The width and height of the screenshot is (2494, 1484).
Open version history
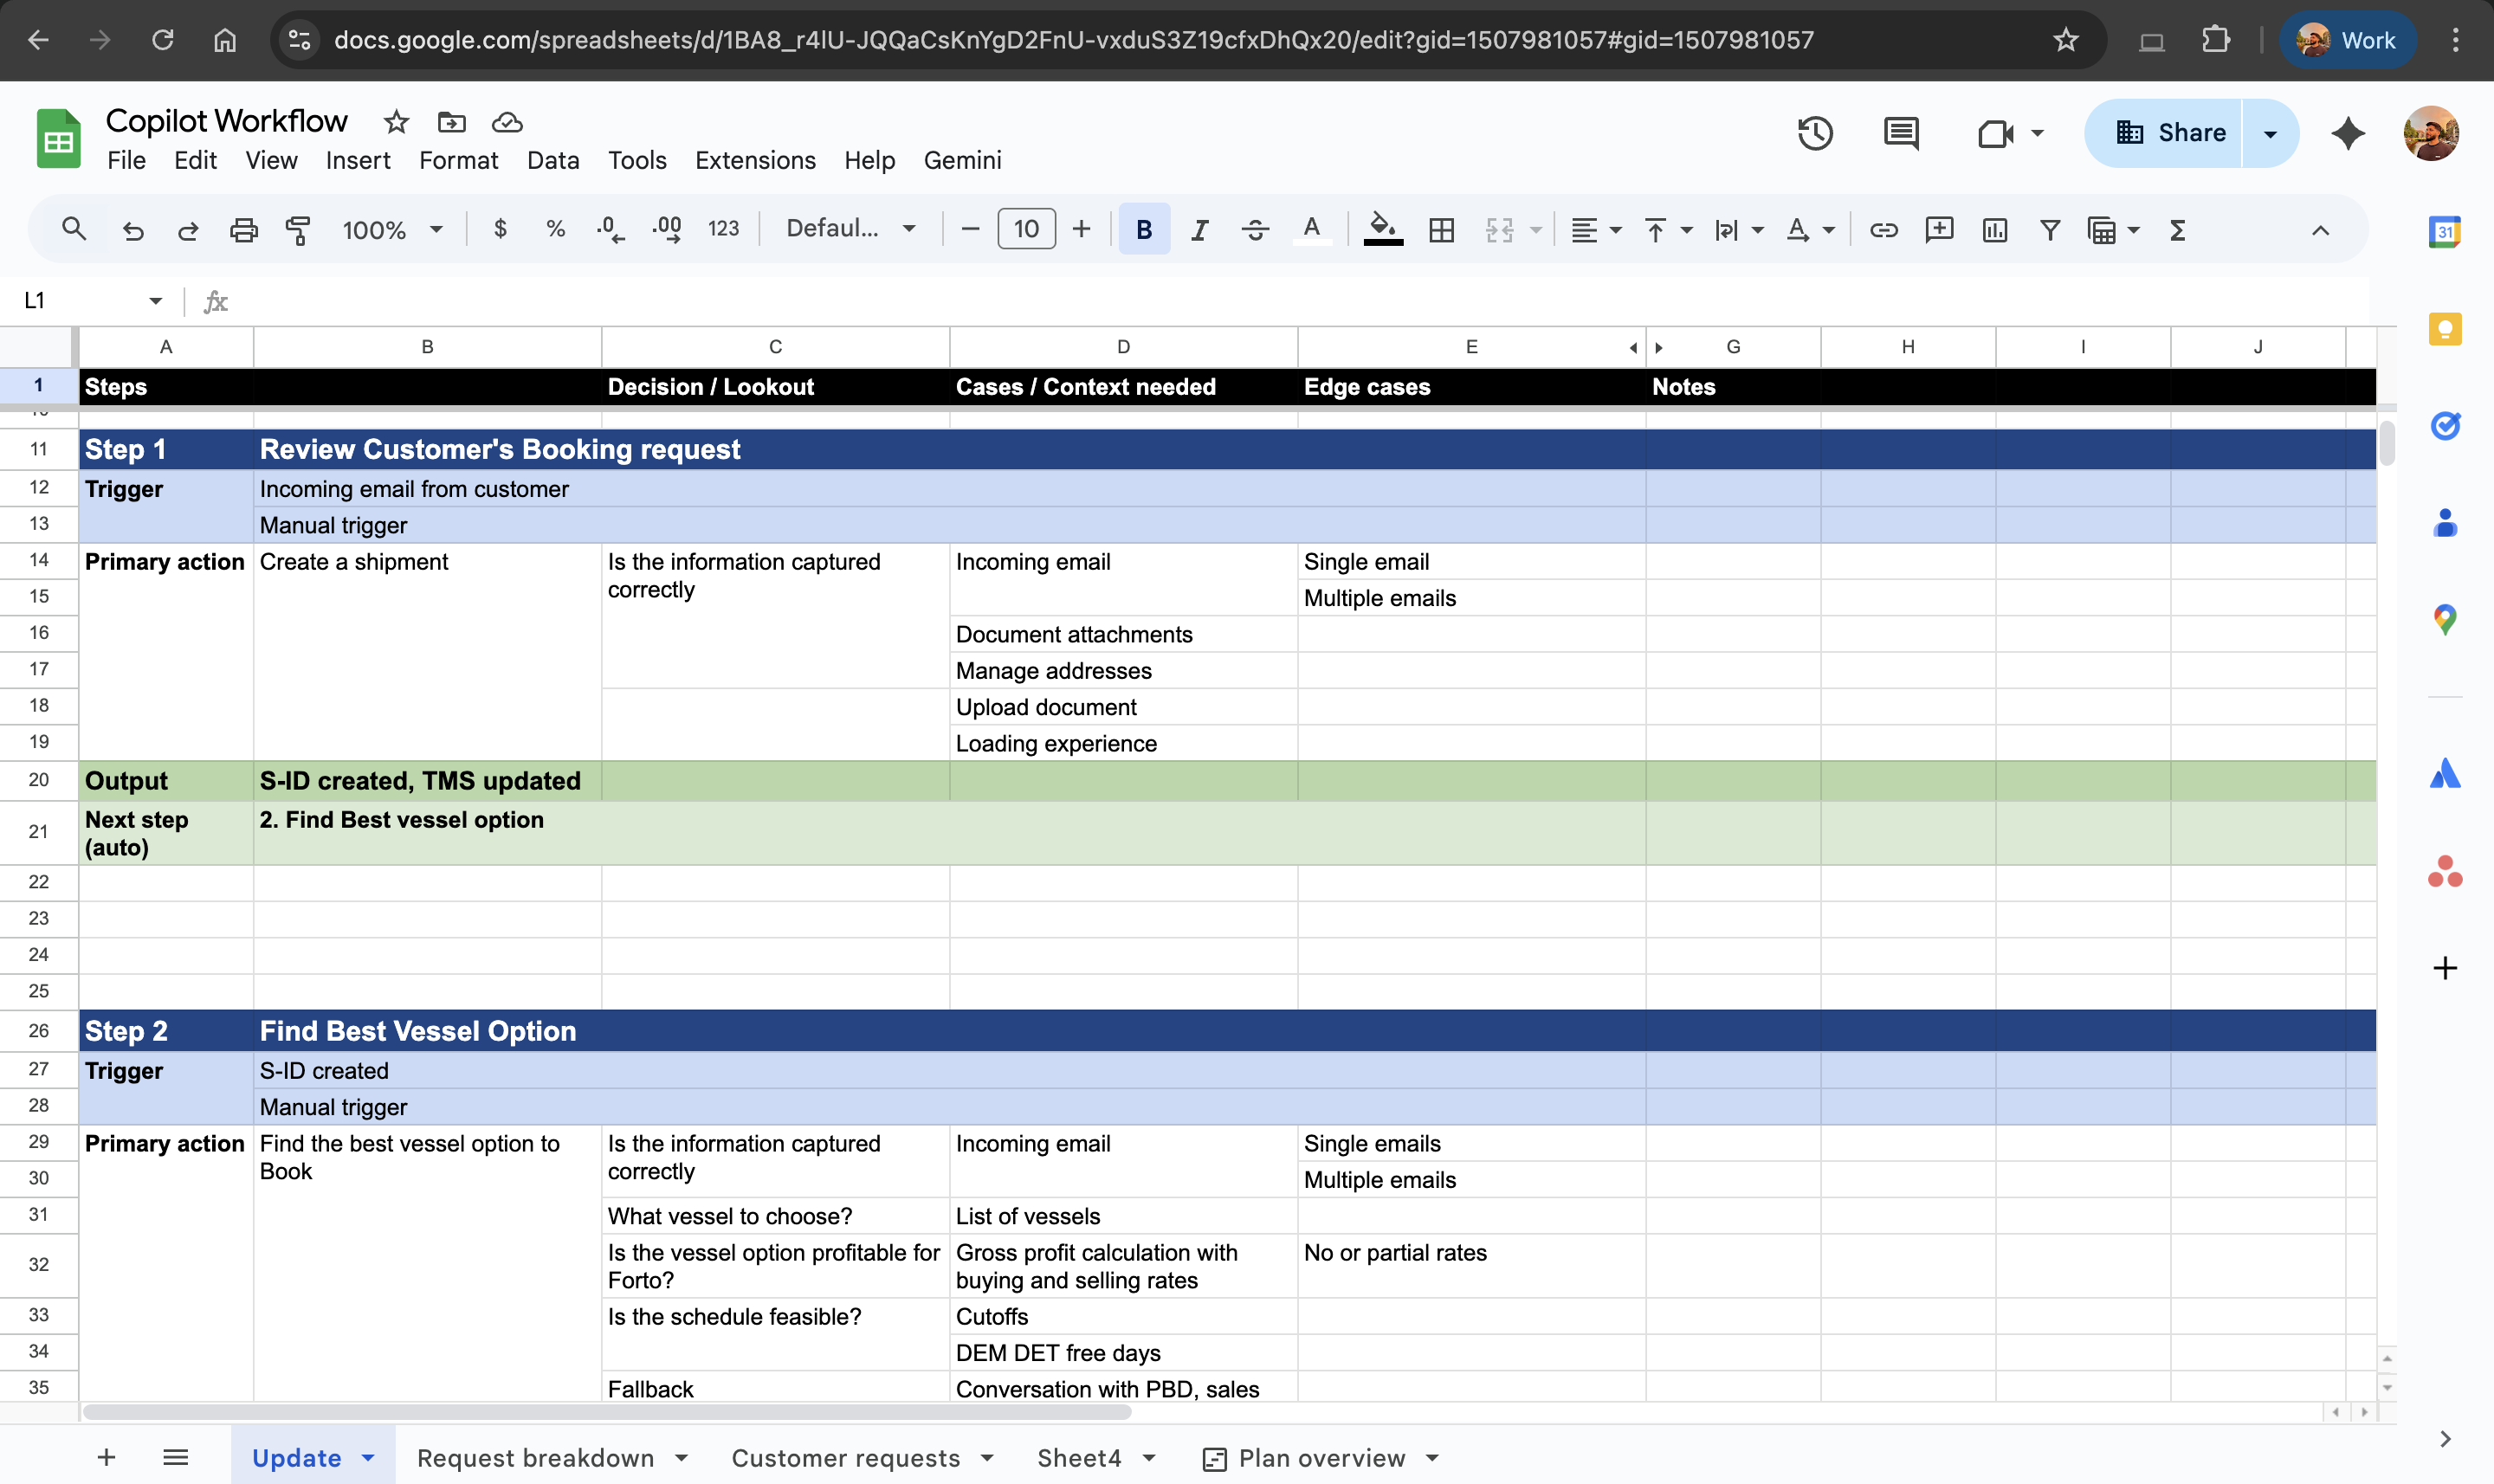[x=1813, y=132]
